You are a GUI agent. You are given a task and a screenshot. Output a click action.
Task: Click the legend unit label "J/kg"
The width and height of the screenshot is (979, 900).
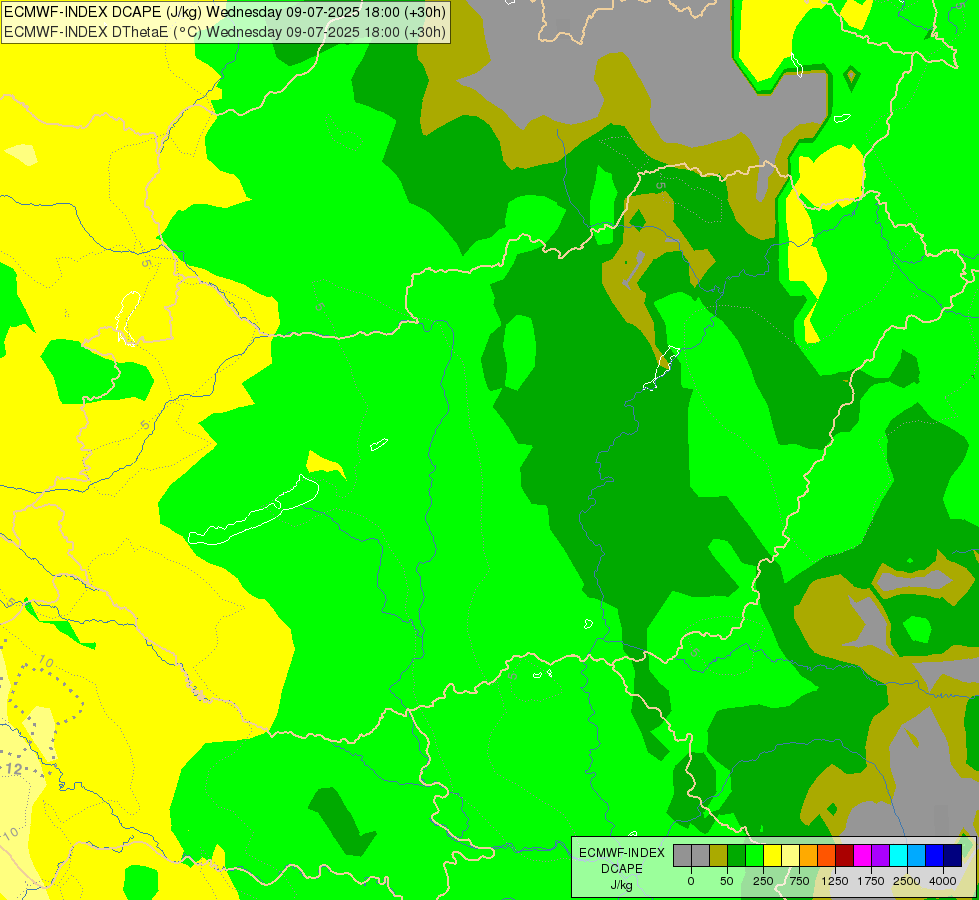(621, 885)
